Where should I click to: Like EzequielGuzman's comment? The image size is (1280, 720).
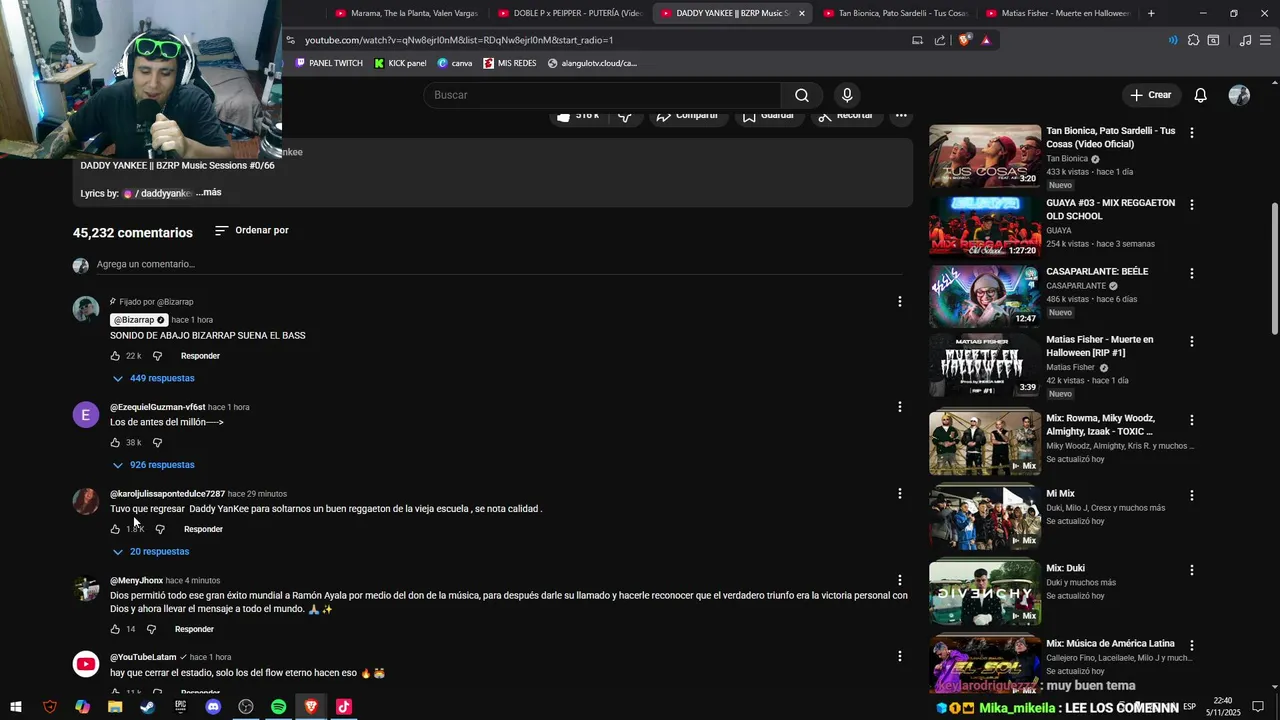(115, 442)
